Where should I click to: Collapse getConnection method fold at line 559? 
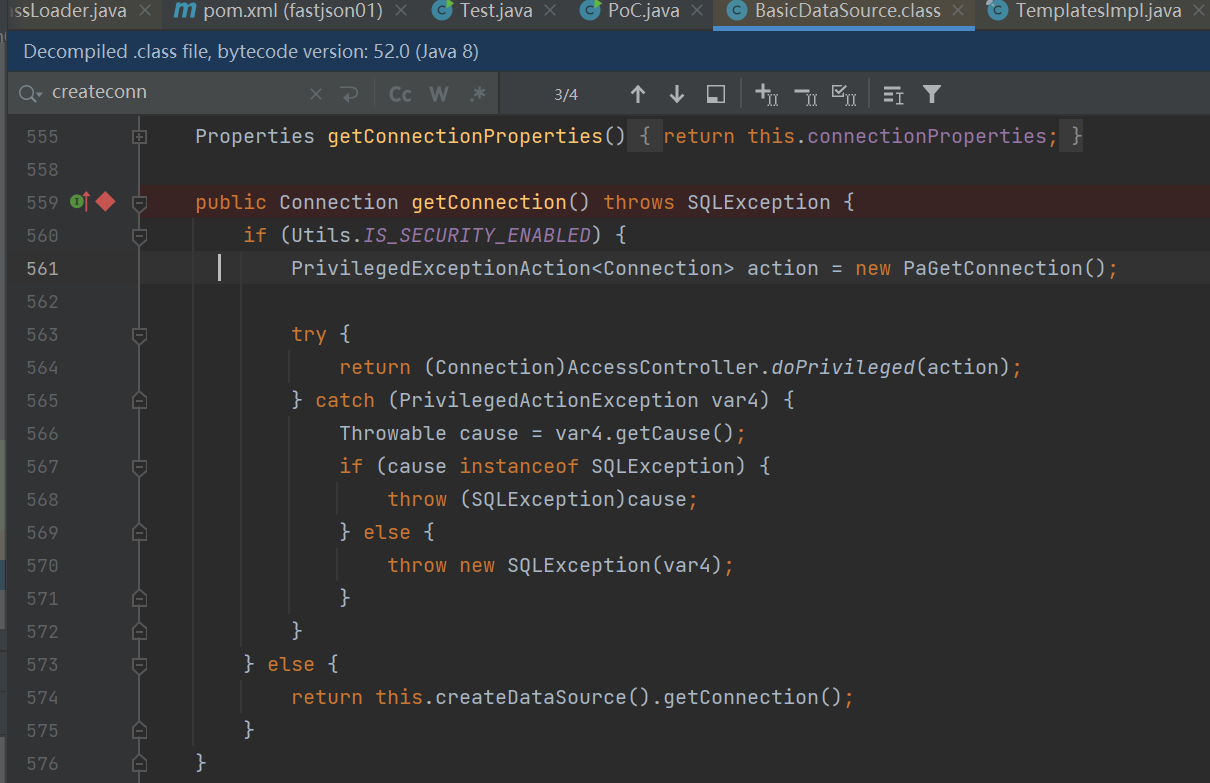pos(140,202)
